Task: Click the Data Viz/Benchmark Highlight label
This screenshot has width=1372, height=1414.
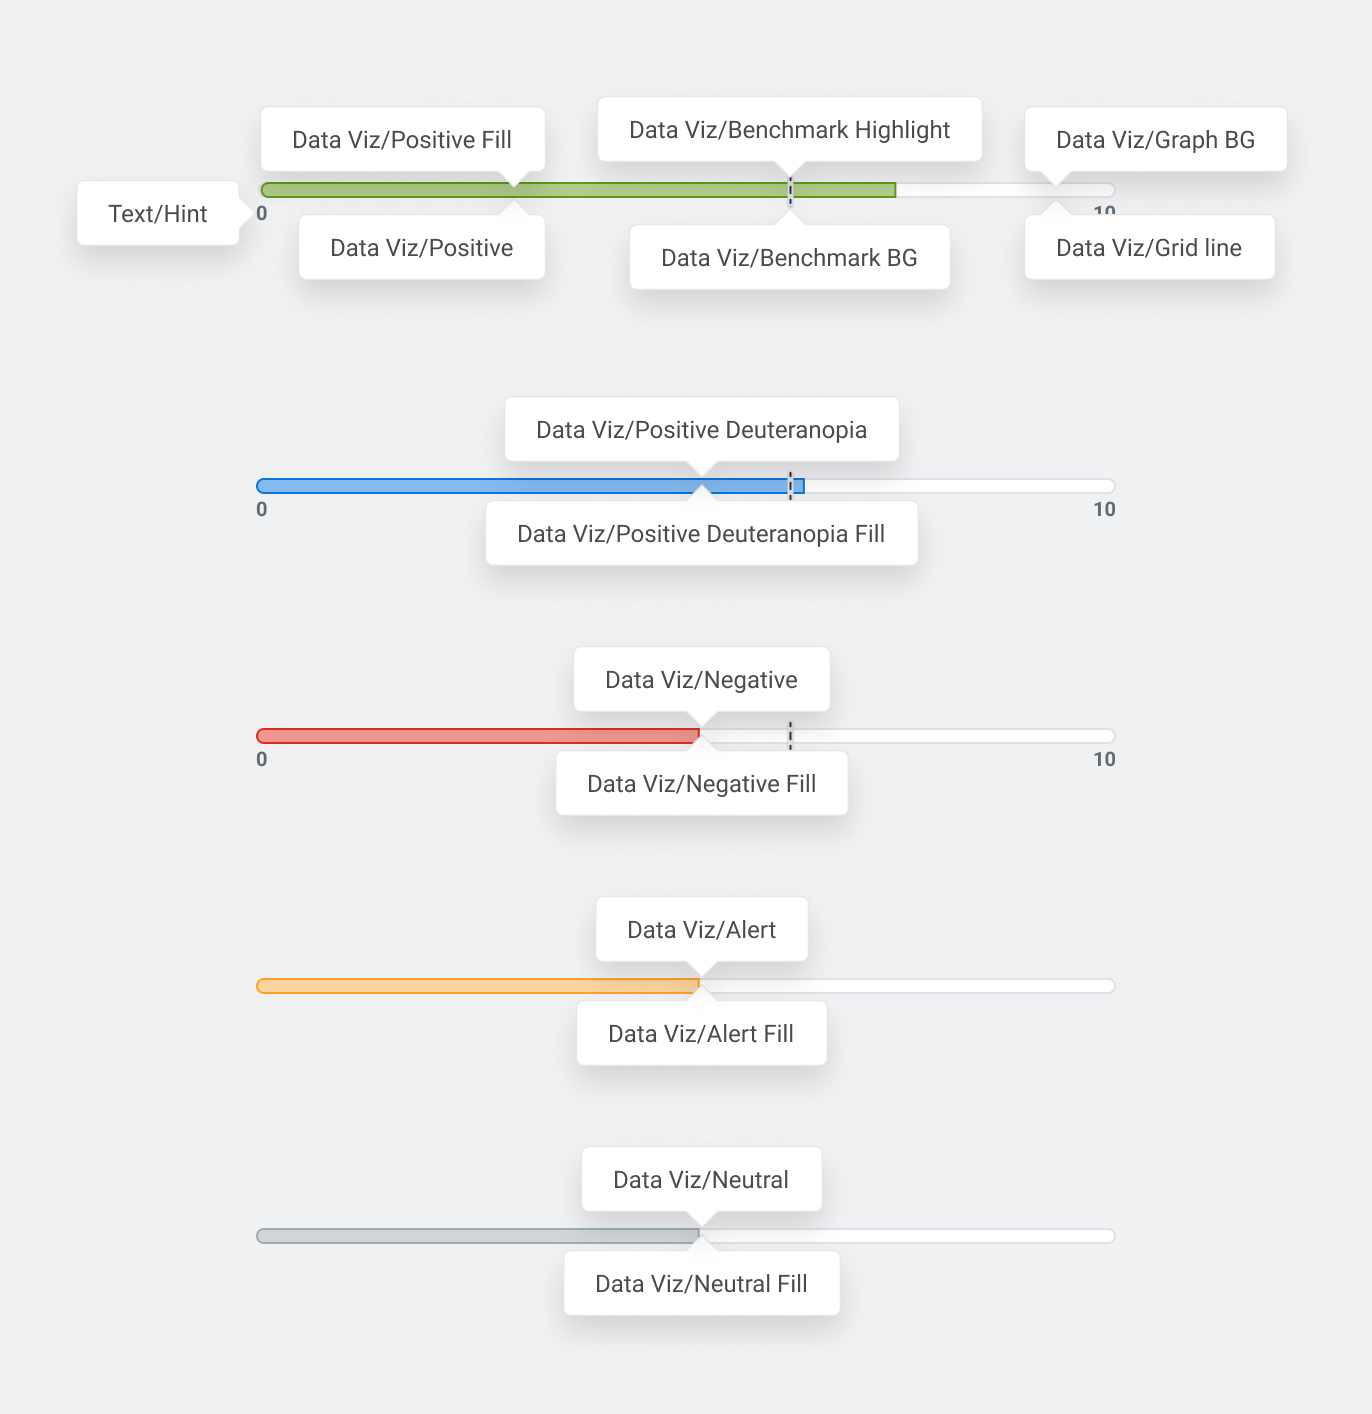Action: 789,130
